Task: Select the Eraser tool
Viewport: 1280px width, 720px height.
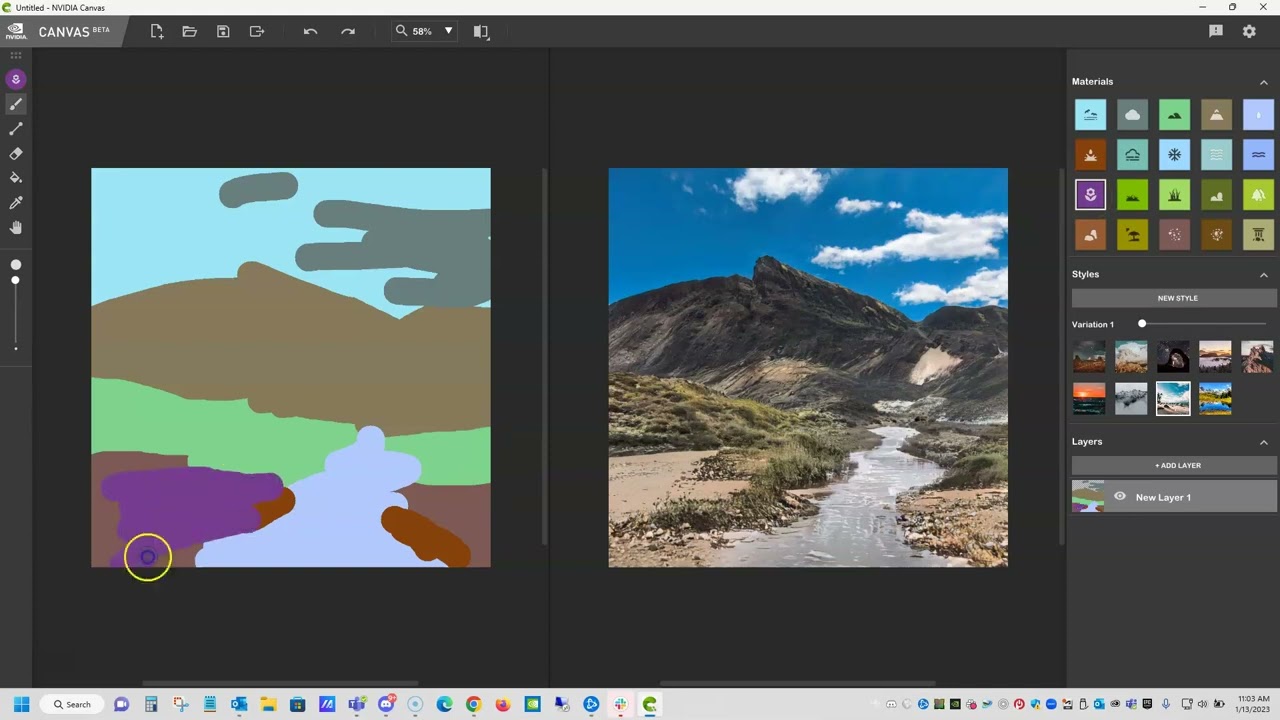Action: pos(16,154)
